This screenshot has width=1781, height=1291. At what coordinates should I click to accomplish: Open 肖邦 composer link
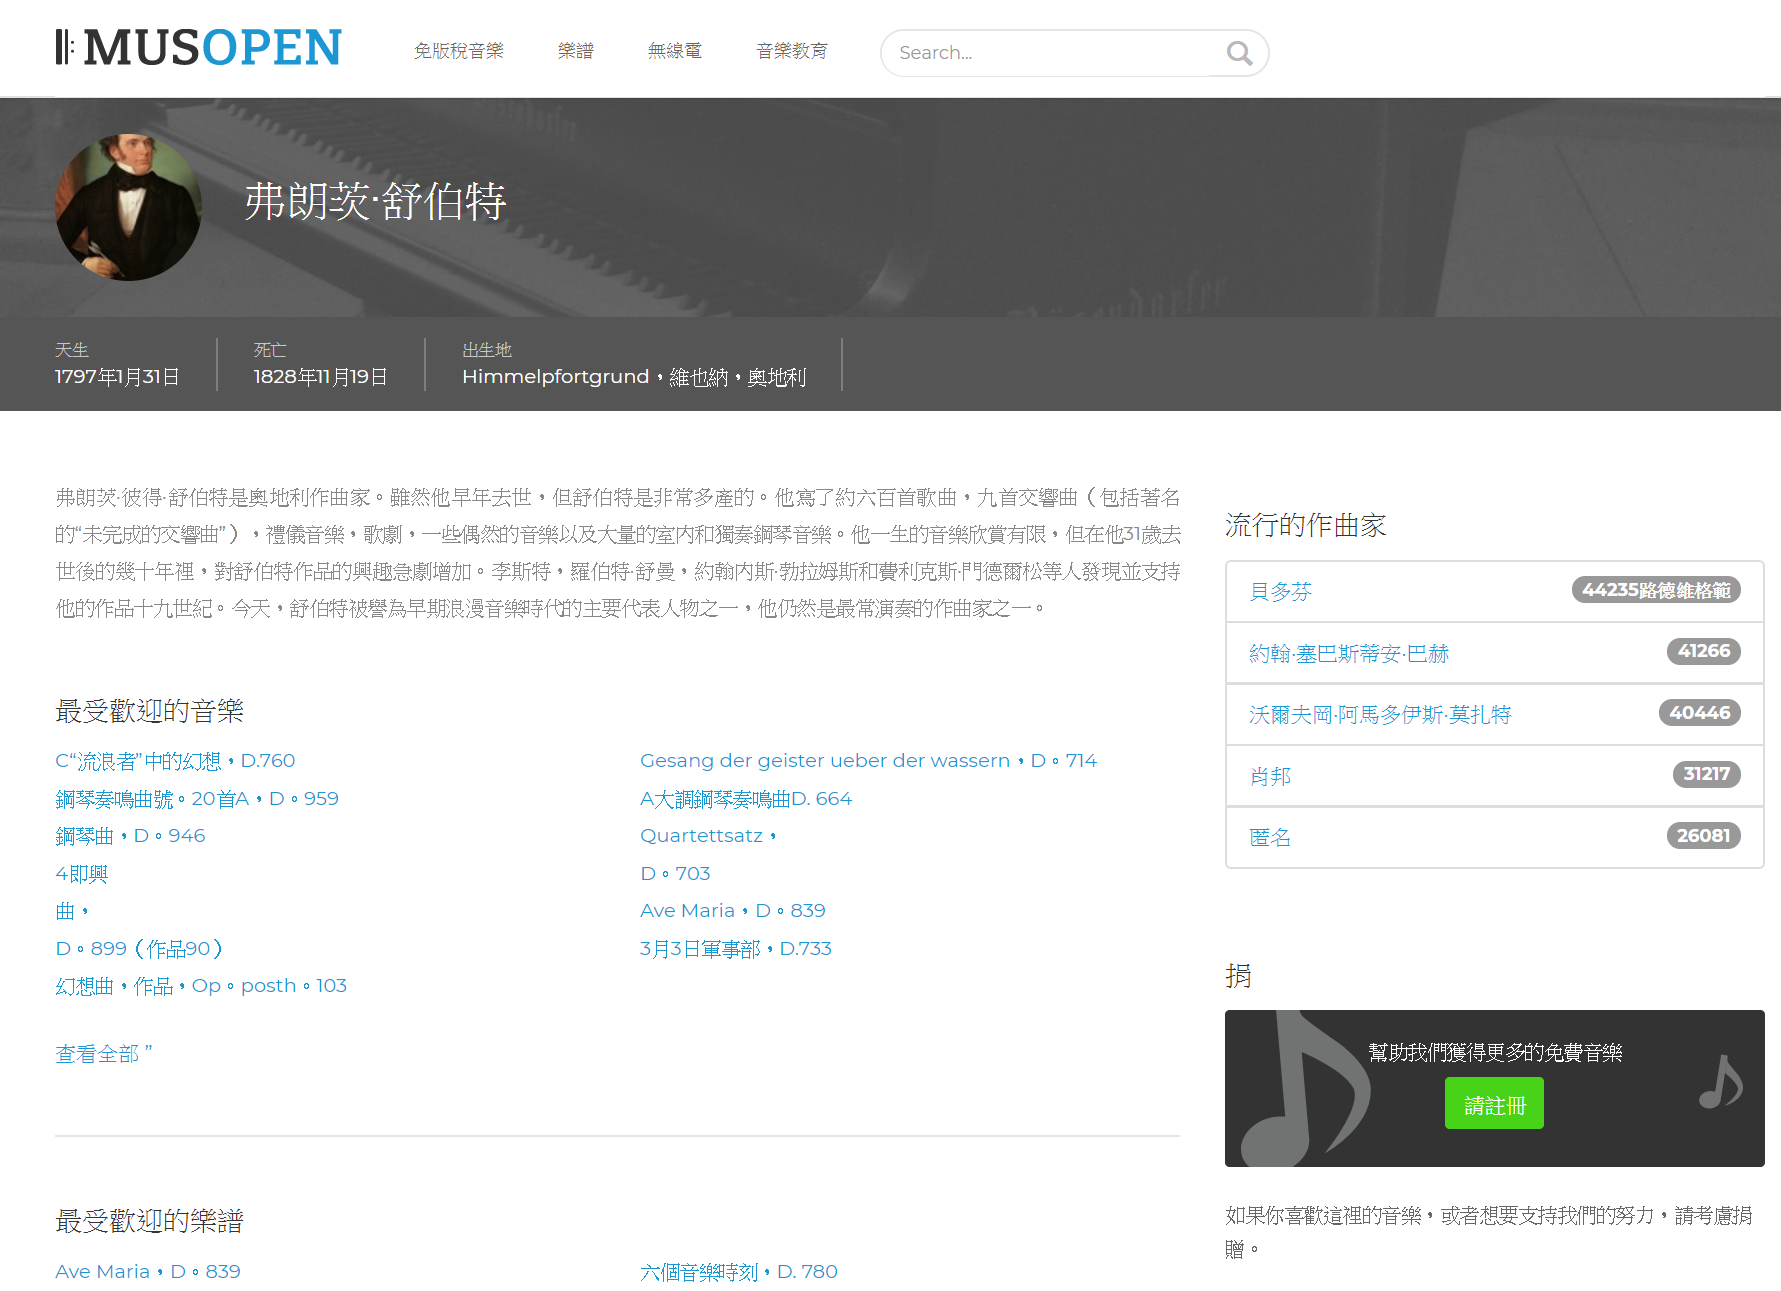coord(1270,776)
